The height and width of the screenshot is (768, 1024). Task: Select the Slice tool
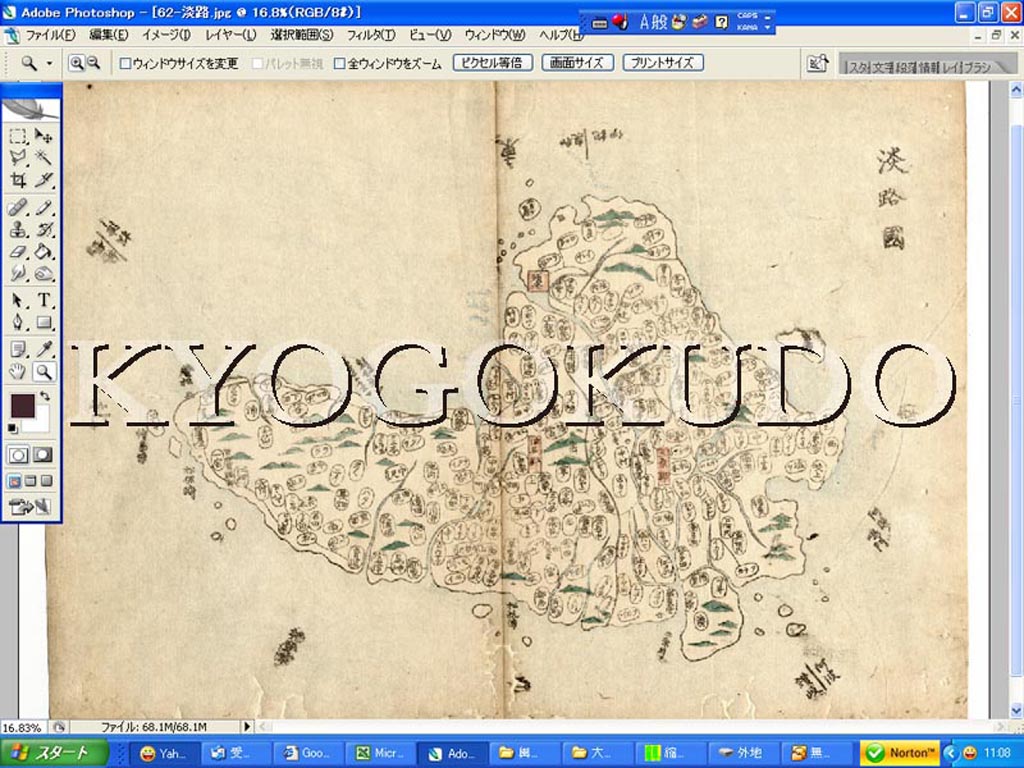point(43,180)
